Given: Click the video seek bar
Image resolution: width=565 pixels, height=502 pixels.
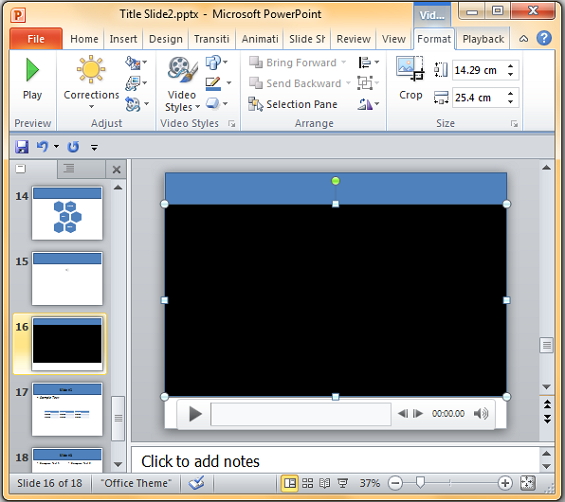Looking at the screenshot, I should pyautogui.click(x=301, y=414).
